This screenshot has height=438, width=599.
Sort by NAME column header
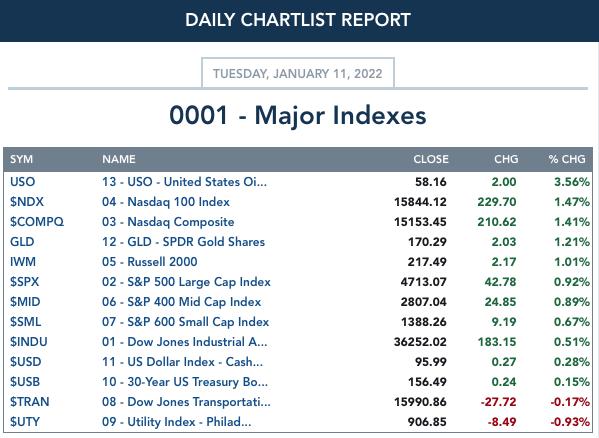point(119,159)
